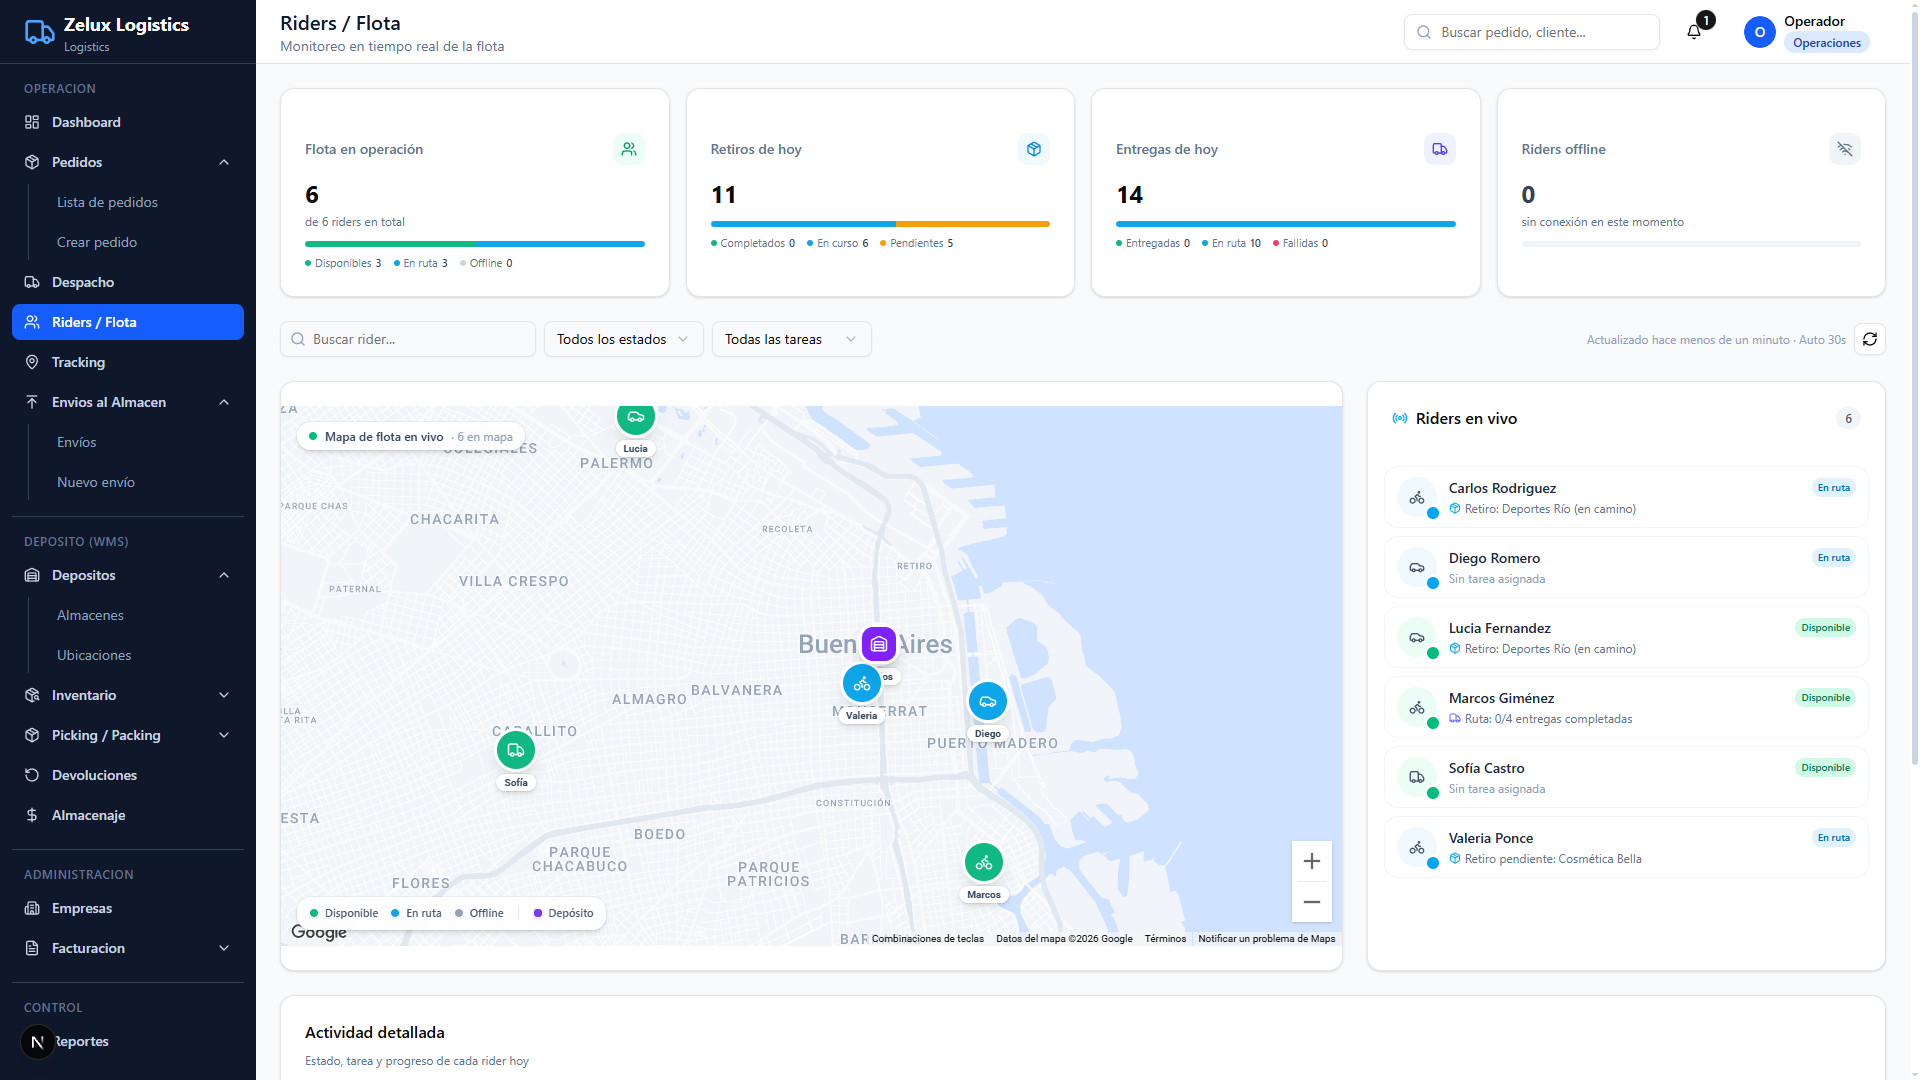Select Lucia's vehicle marker on map
This screenshot has width=1920, height=1080.
pos(636,418)
